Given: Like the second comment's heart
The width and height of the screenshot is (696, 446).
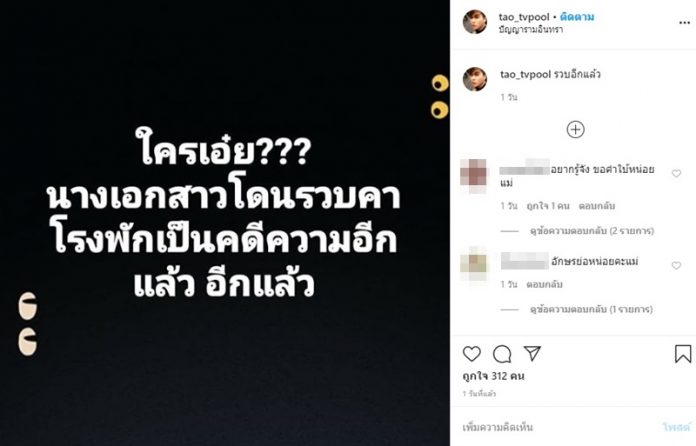Looking at the screenshot, I should click(676, 265).
